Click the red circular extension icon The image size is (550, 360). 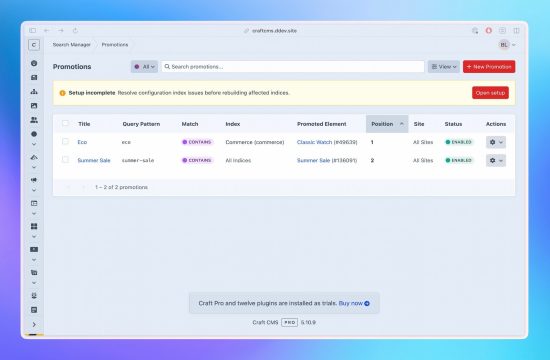pos(489,31)
